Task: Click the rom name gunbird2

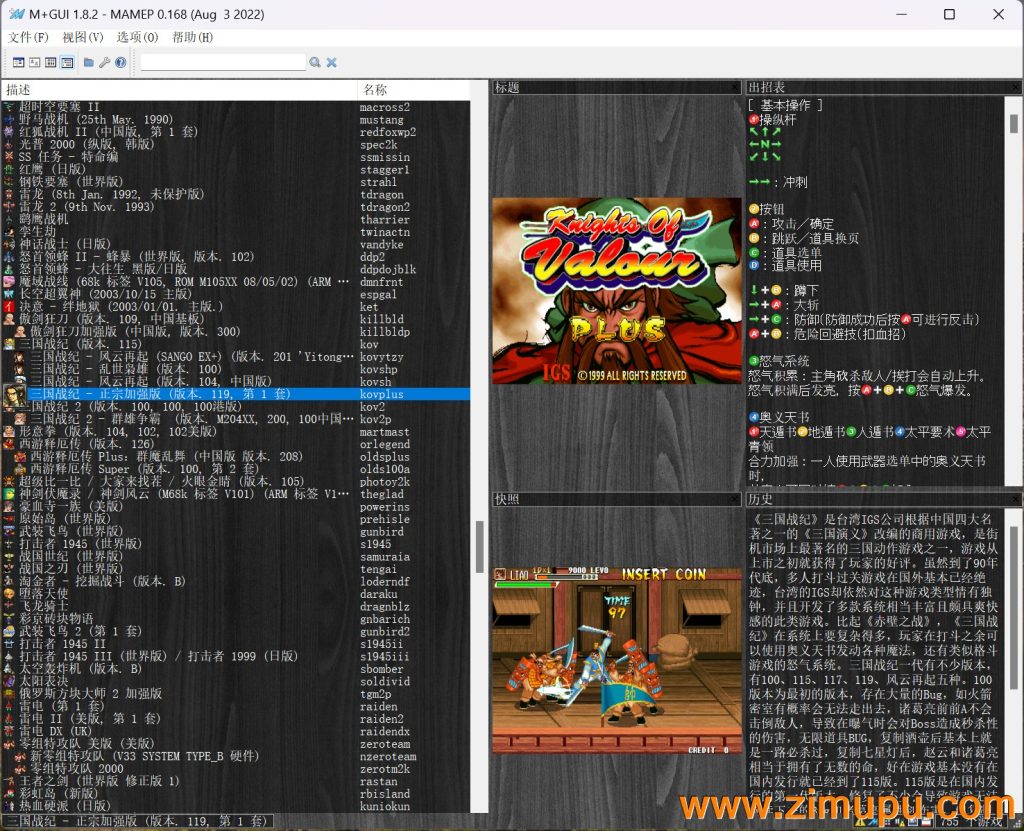Action: 385,631
